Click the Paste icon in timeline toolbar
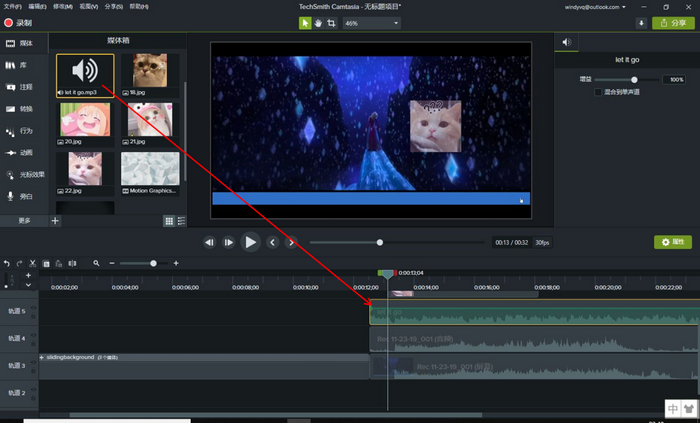 [x=58, y=264]
